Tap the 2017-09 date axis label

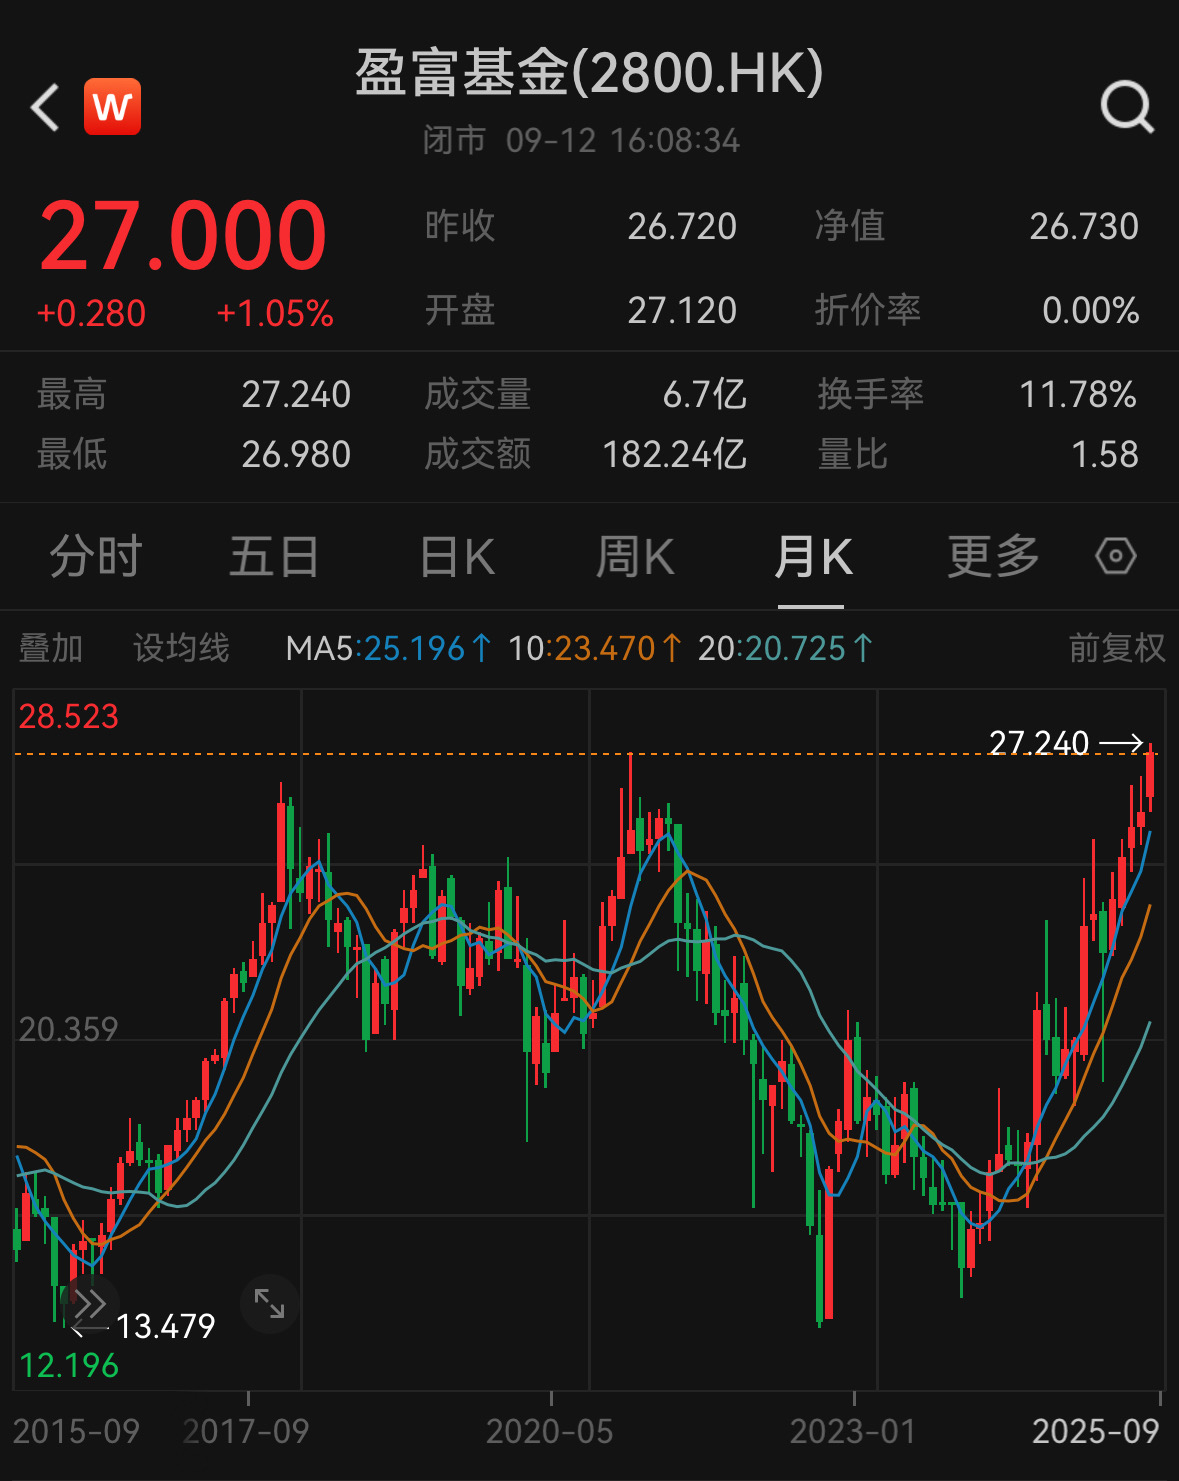coord(246,1432)
